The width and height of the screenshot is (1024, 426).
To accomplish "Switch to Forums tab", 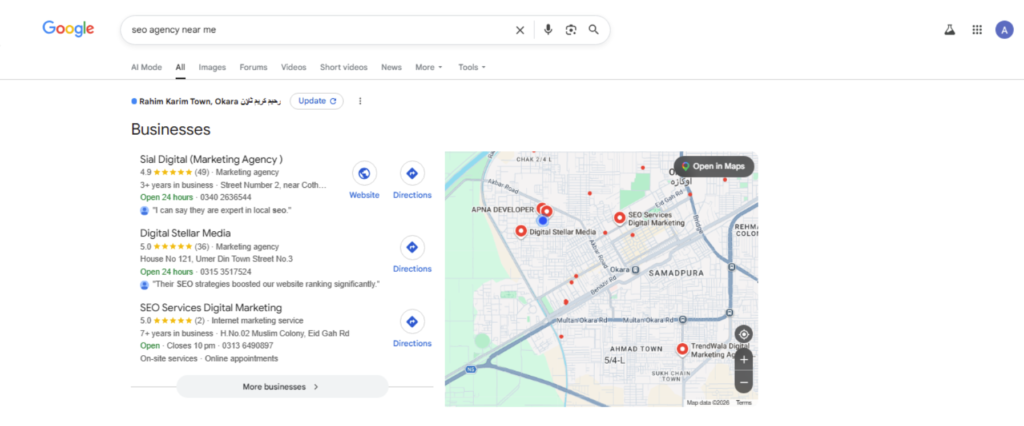I will click(x=253, y=67).
